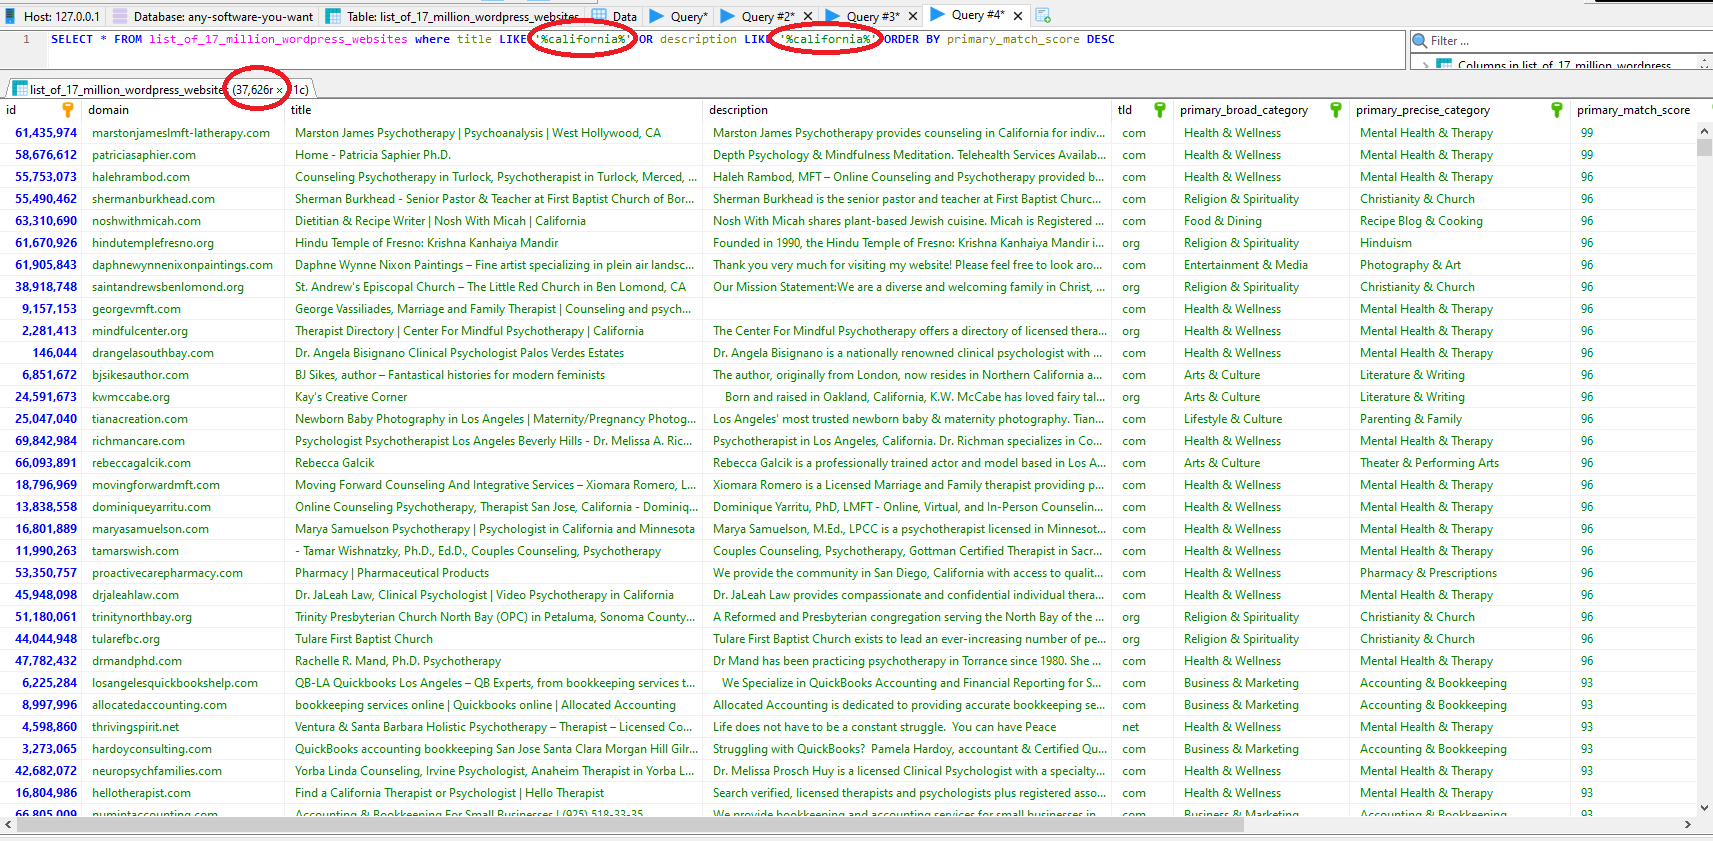Image resolution: width=1713 pixels, height=841 pixels.
Task: Click the green key icon in tld column
Action: coord(1160,110)
